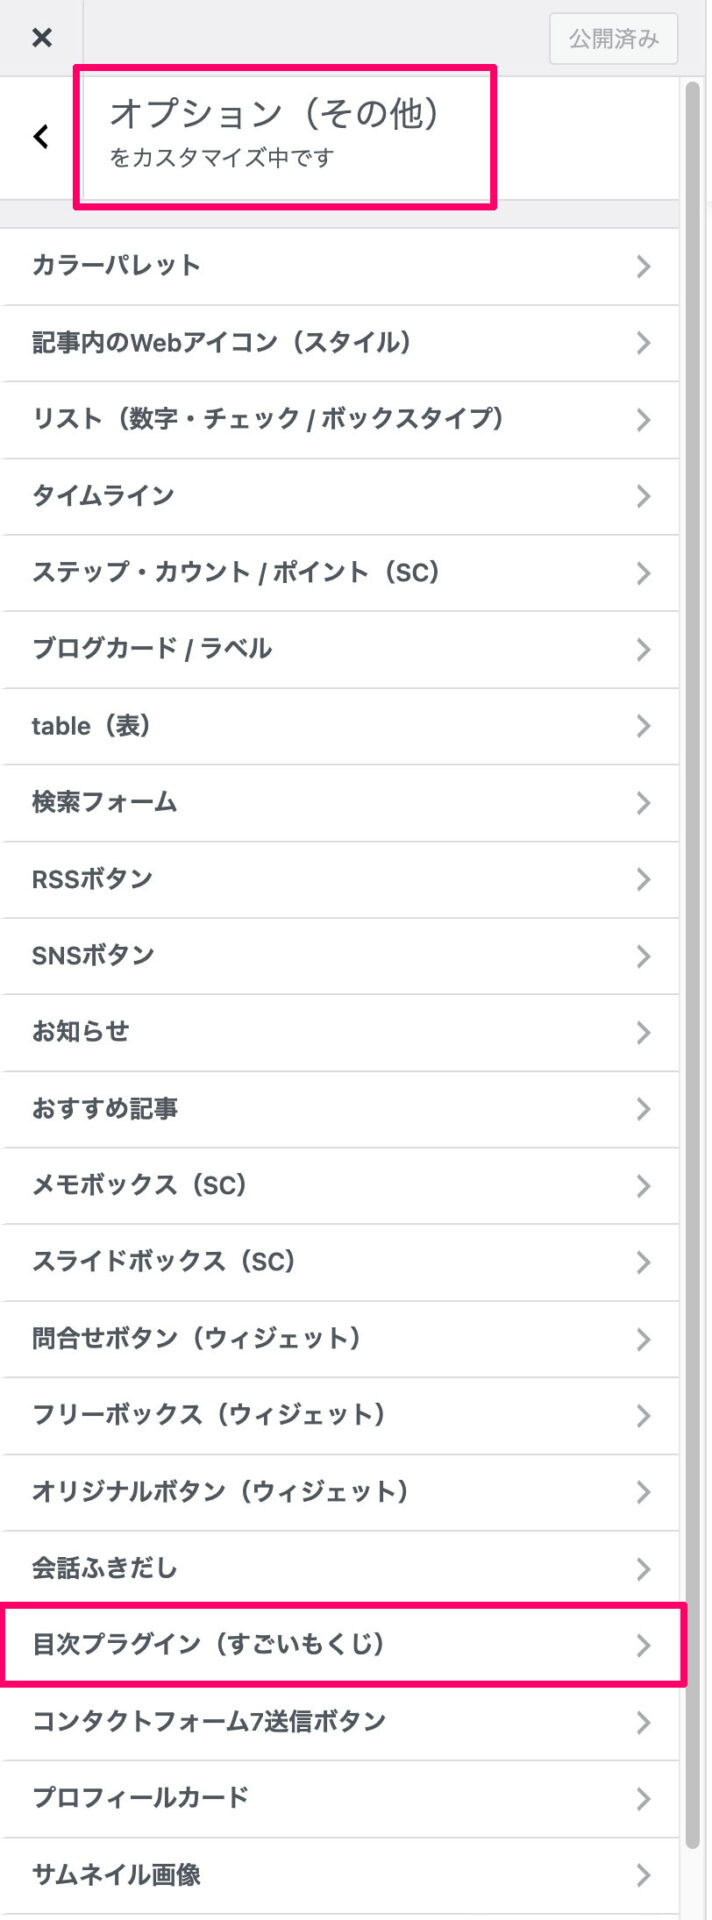The height and width of the screenshot is (1920, 712).
Task: Click the chevron beside RSSボタン
Action: (644, 879)
